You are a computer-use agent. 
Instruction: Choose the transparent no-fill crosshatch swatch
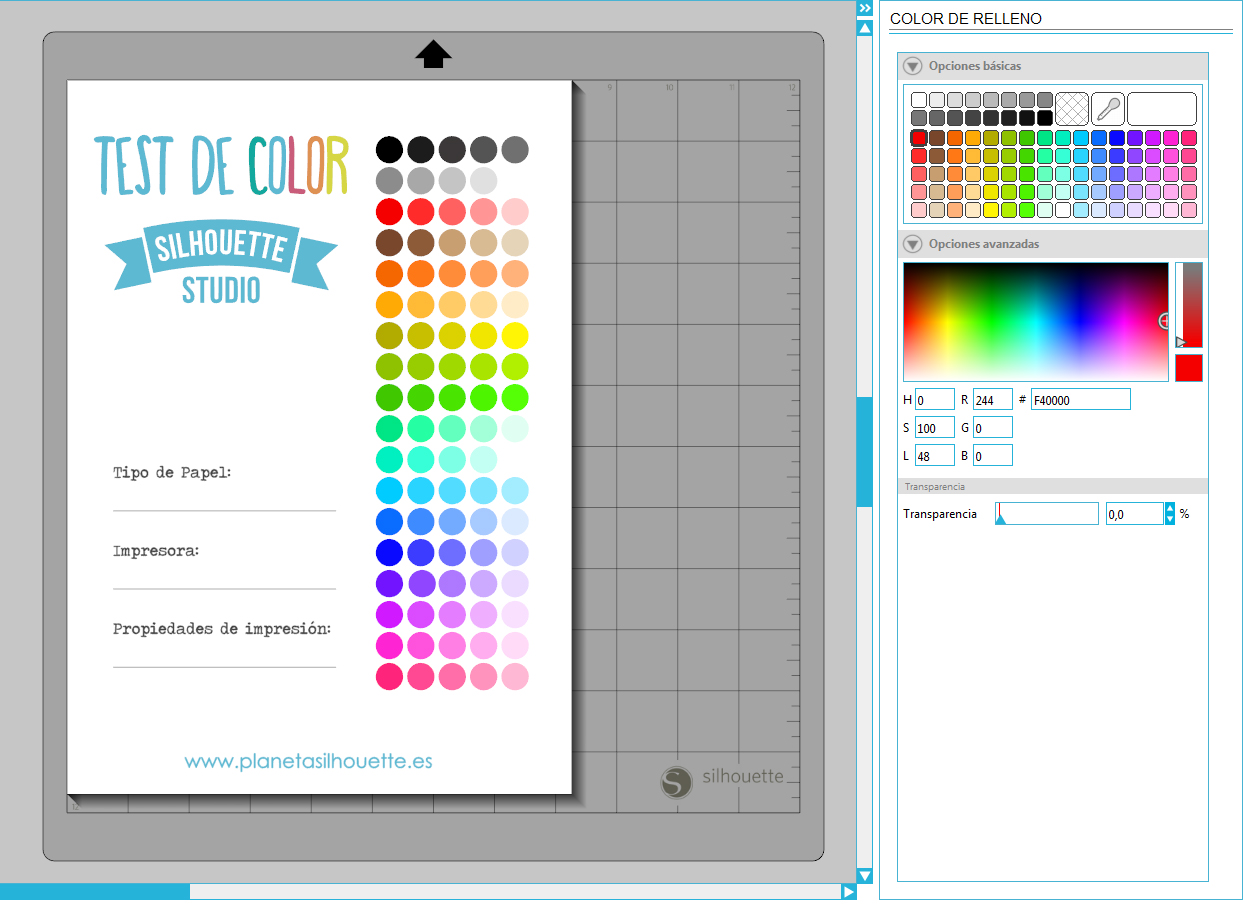pos(1072,108)
